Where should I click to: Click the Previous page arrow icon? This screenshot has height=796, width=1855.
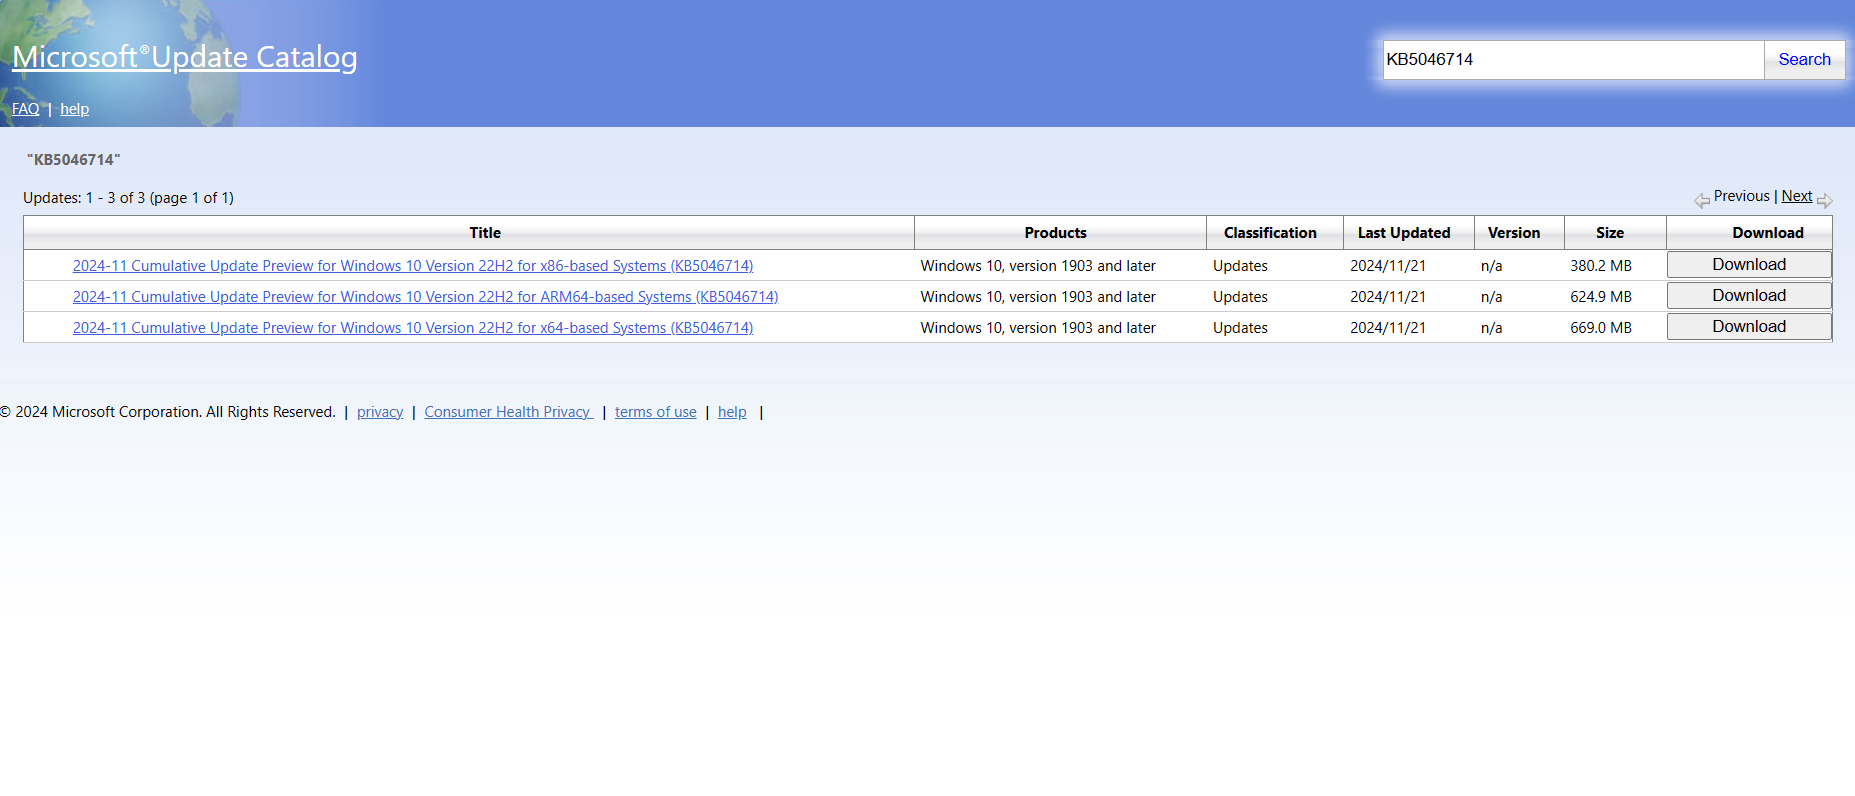click(x=1702, y=201)
